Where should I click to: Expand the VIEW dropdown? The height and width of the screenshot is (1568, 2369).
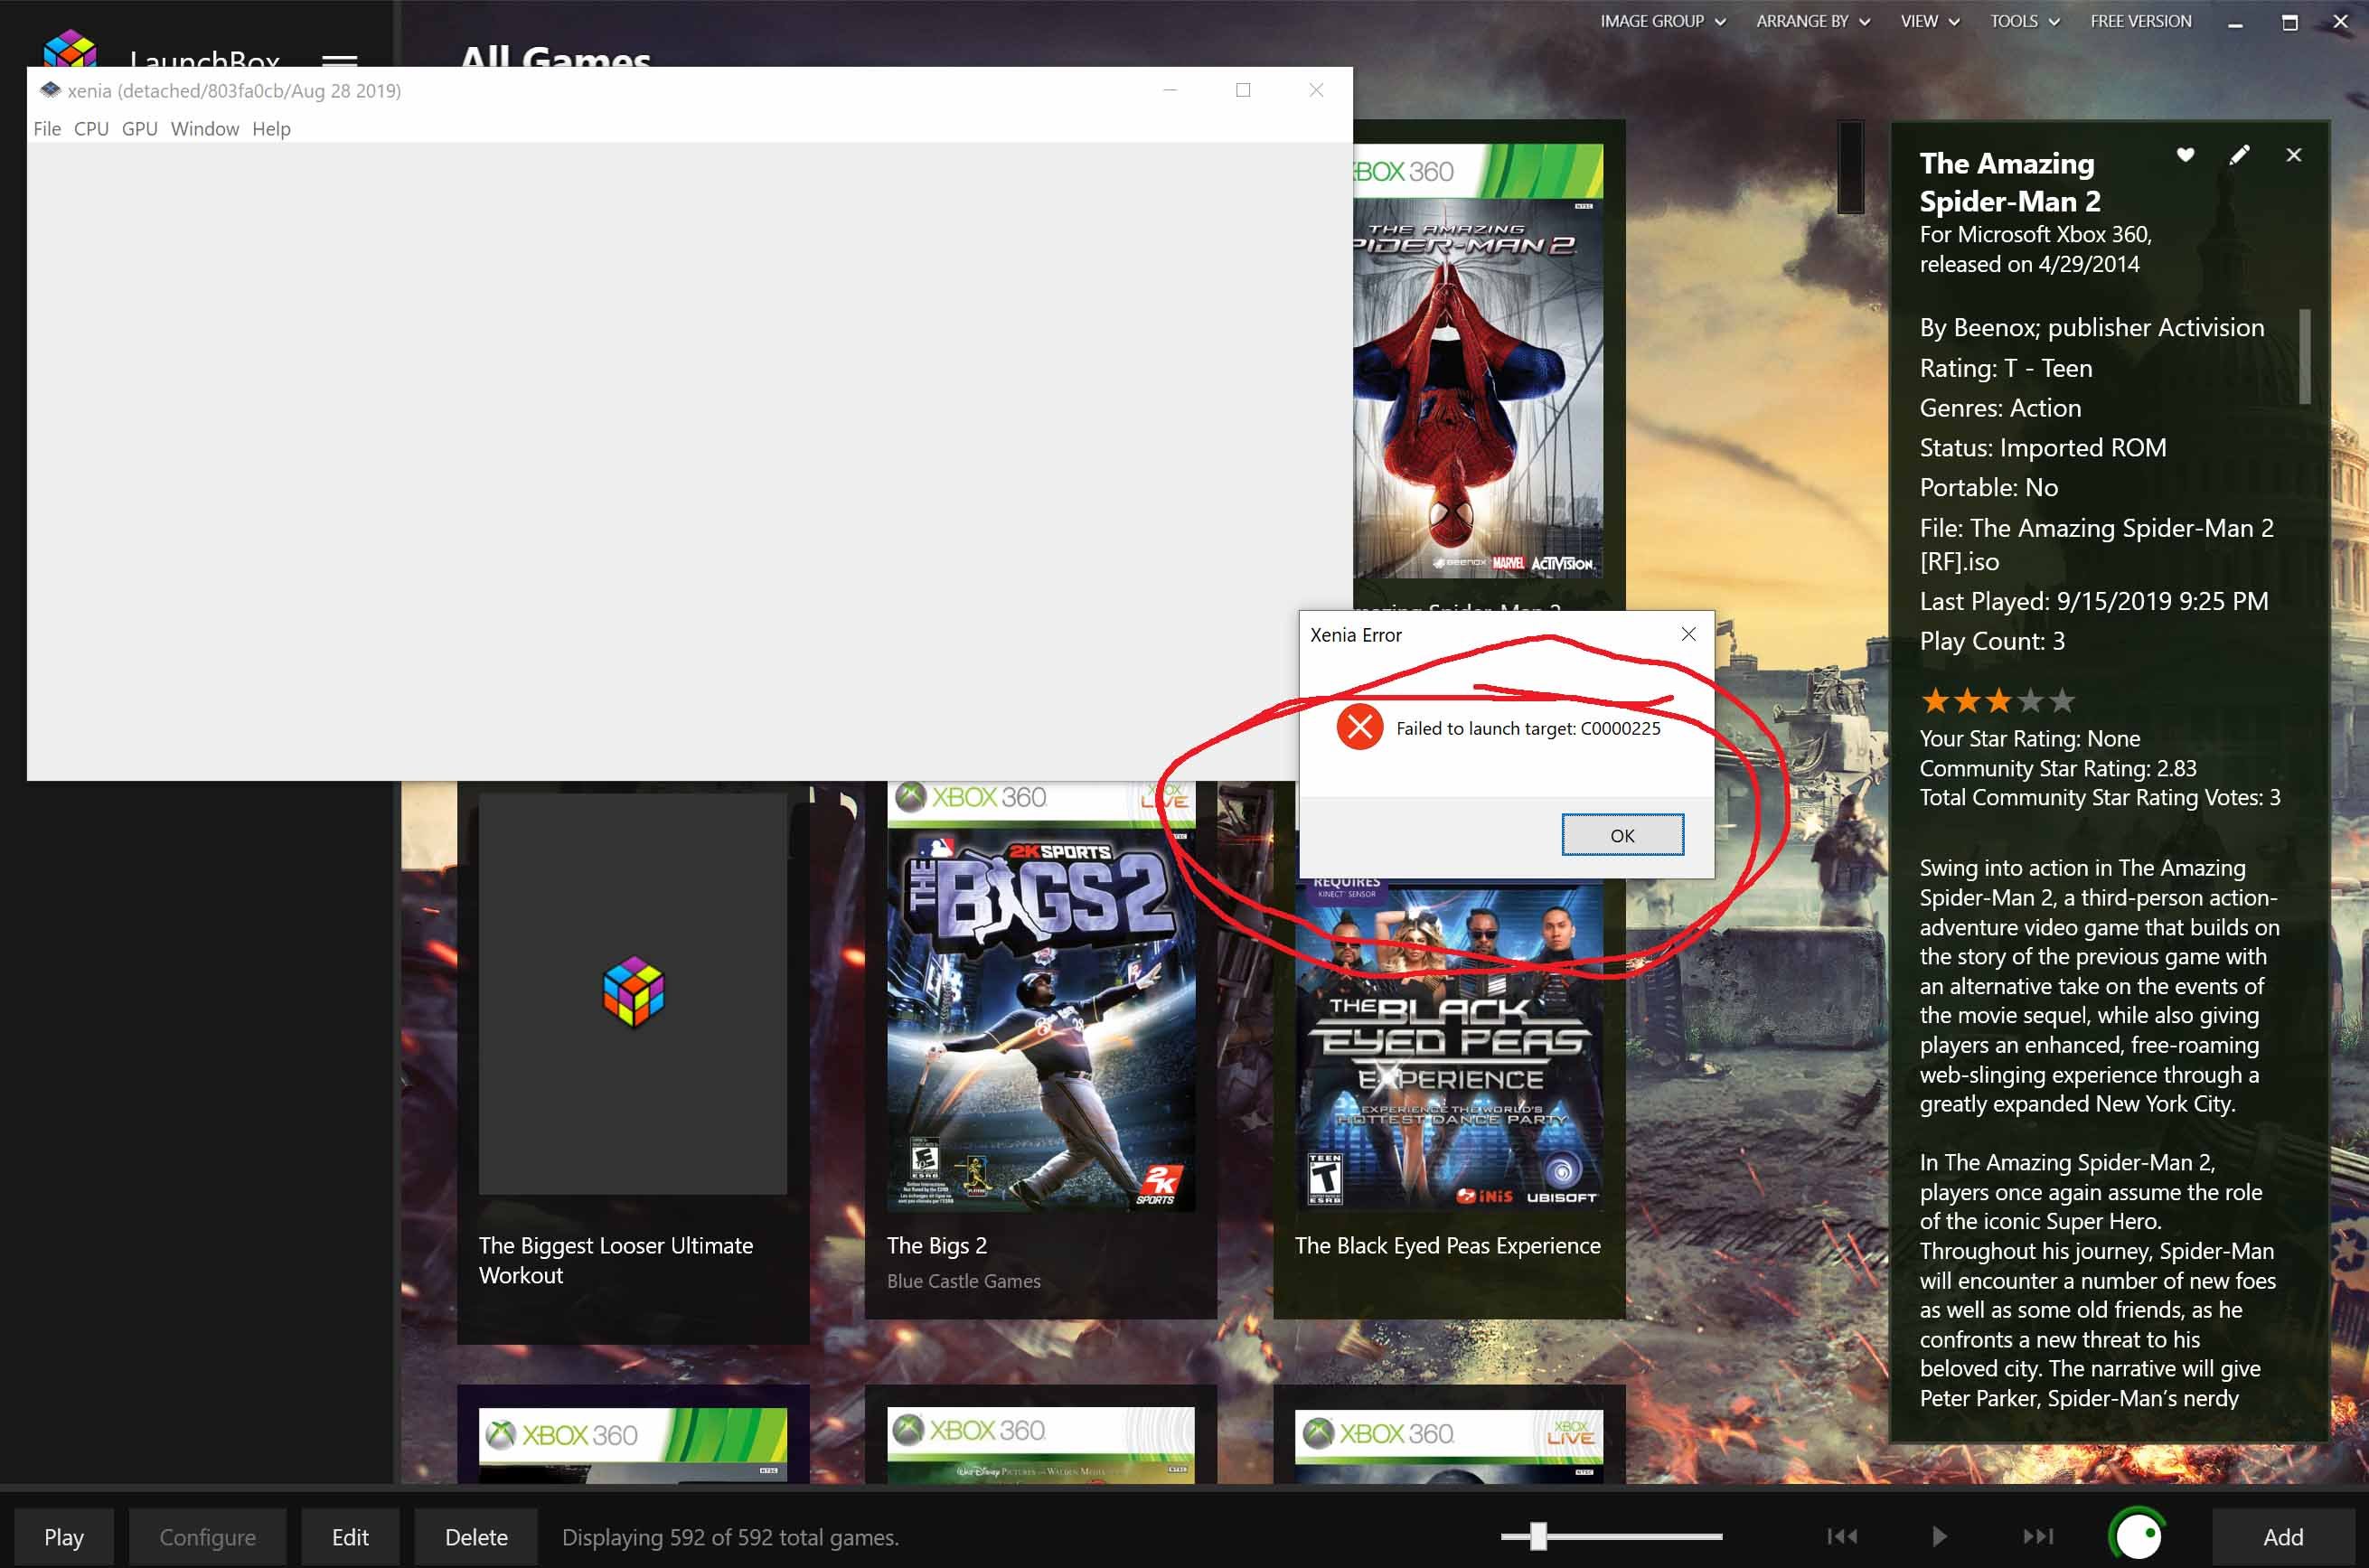pos(1929,21)
